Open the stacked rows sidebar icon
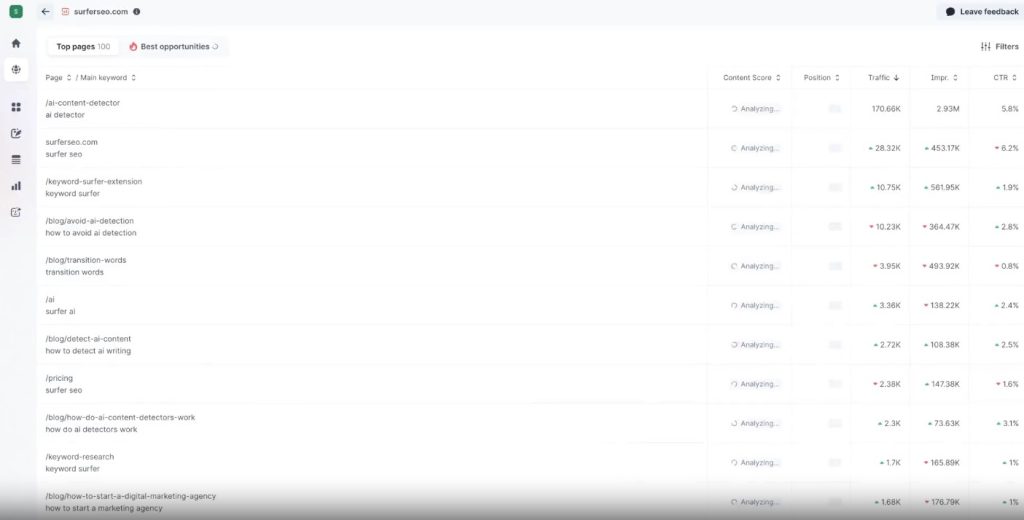 click(16, 159)
